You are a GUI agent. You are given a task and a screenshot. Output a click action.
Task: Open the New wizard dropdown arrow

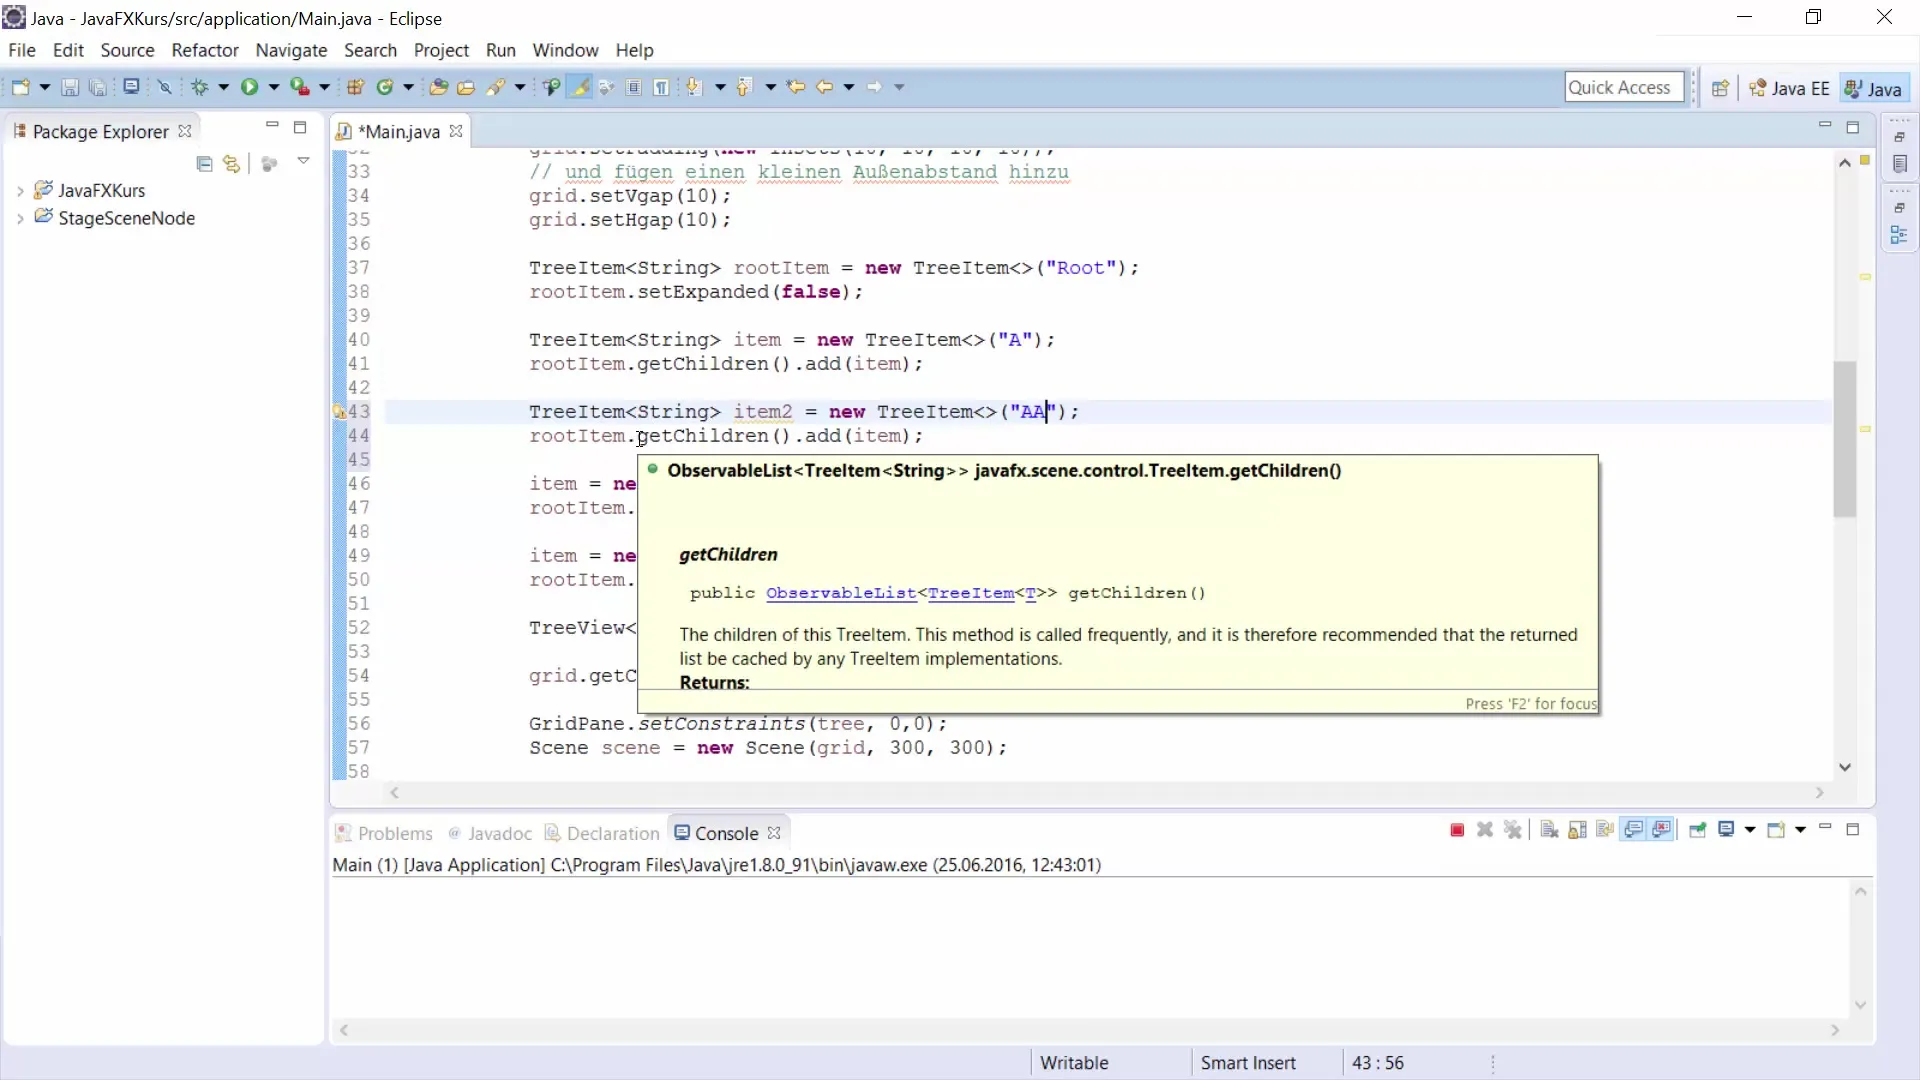44,88
